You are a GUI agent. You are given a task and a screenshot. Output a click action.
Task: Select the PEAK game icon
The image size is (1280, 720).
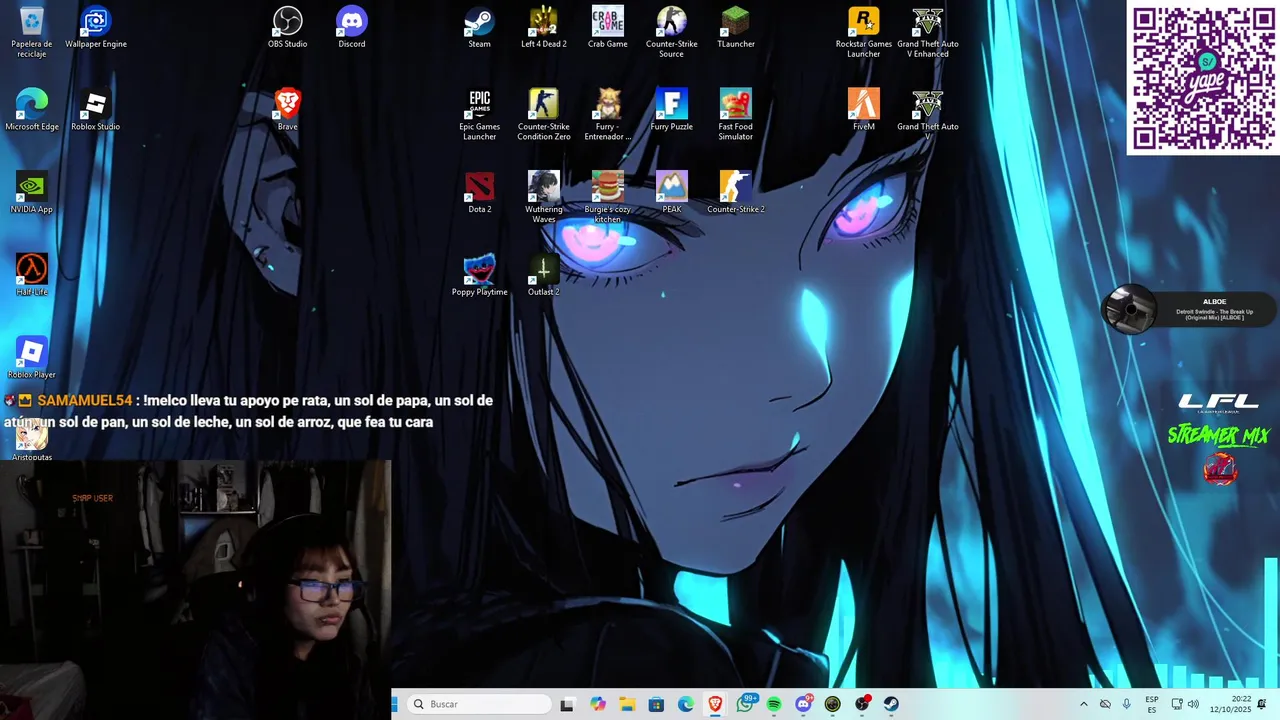tap(672, 193)
